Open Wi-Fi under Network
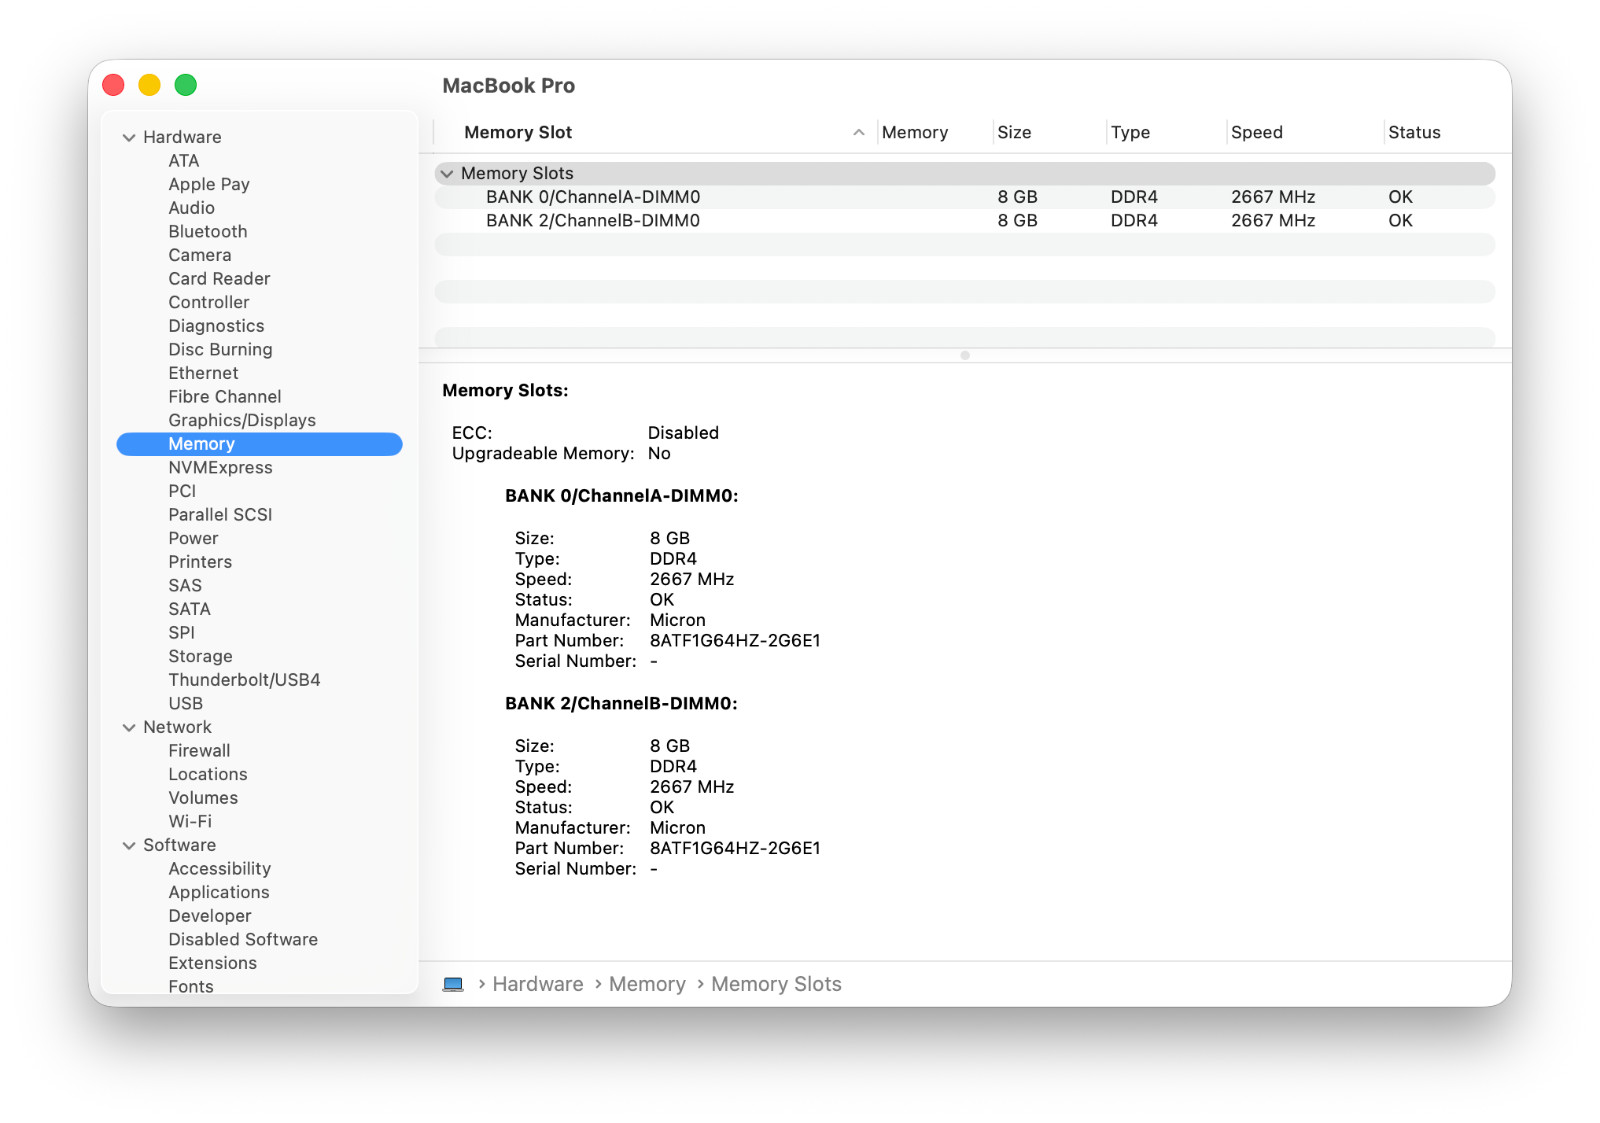 190,821
